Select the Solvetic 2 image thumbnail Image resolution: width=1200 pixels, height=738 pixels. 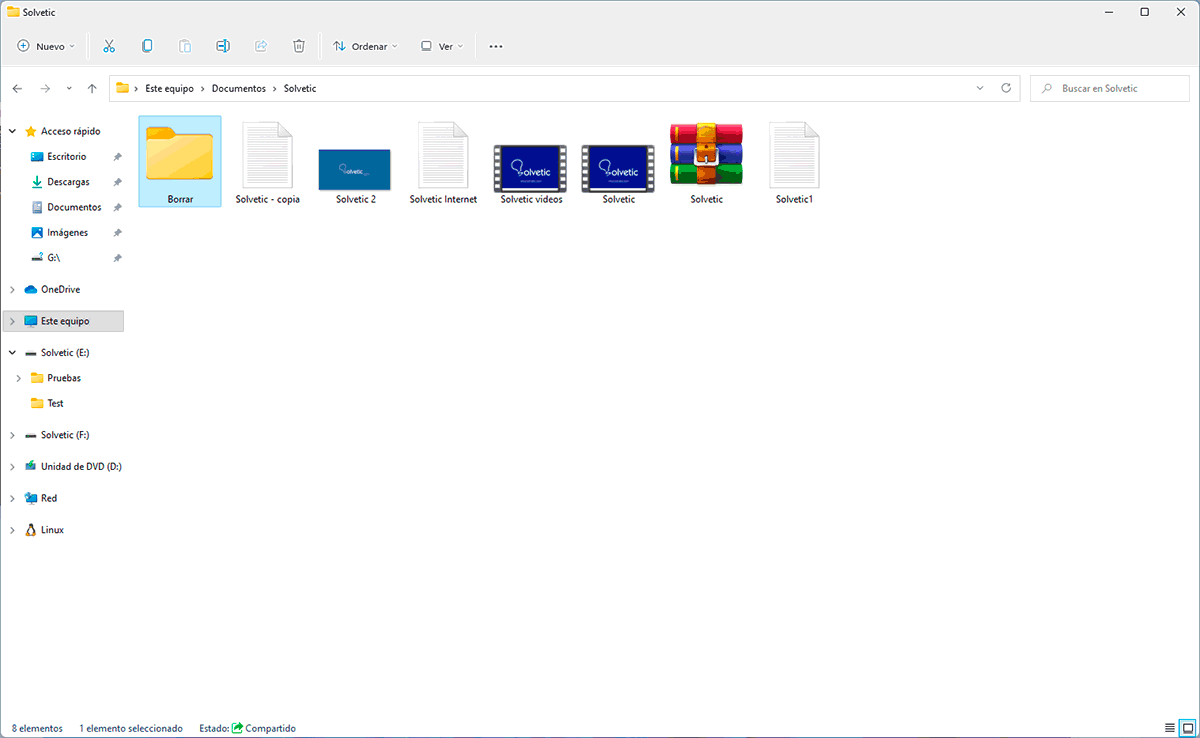(x=355, y=175)
